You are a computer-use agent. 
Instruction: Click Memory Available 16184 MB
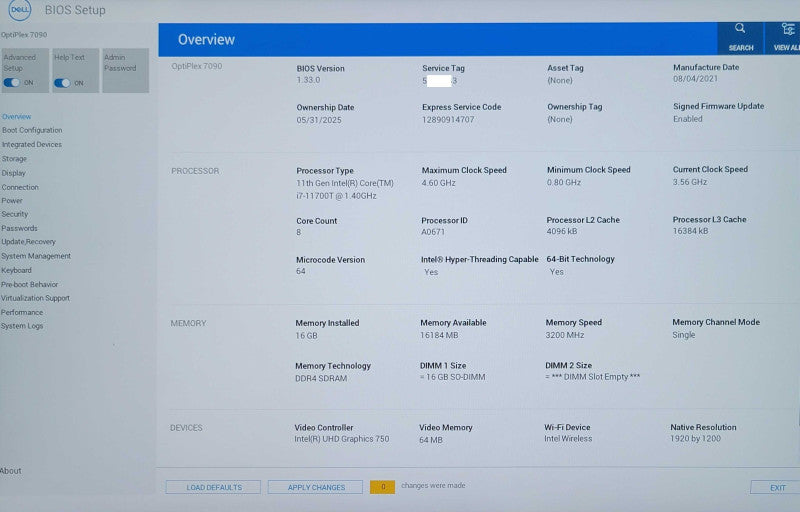coord(439,335)
